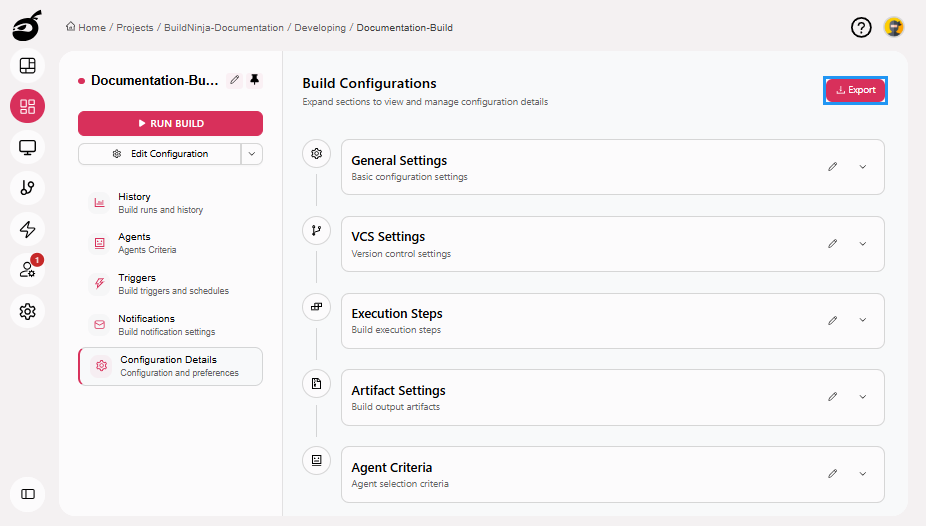Open user management icon with notification badge
Screen dimensions: 926x526
pyautogui.click(x=28, y=270)
